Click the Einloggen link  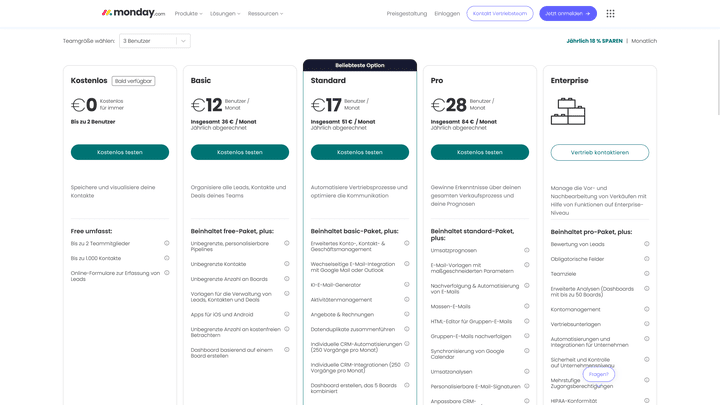pyautogui.click(x=447, y=14)
